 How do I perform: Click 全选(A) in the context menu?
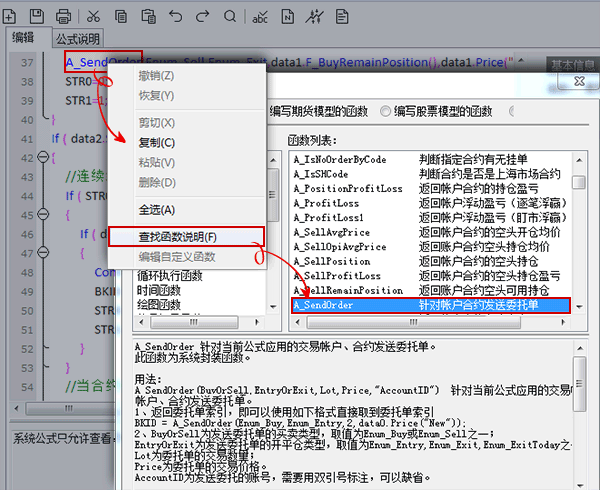coord(156,210)
